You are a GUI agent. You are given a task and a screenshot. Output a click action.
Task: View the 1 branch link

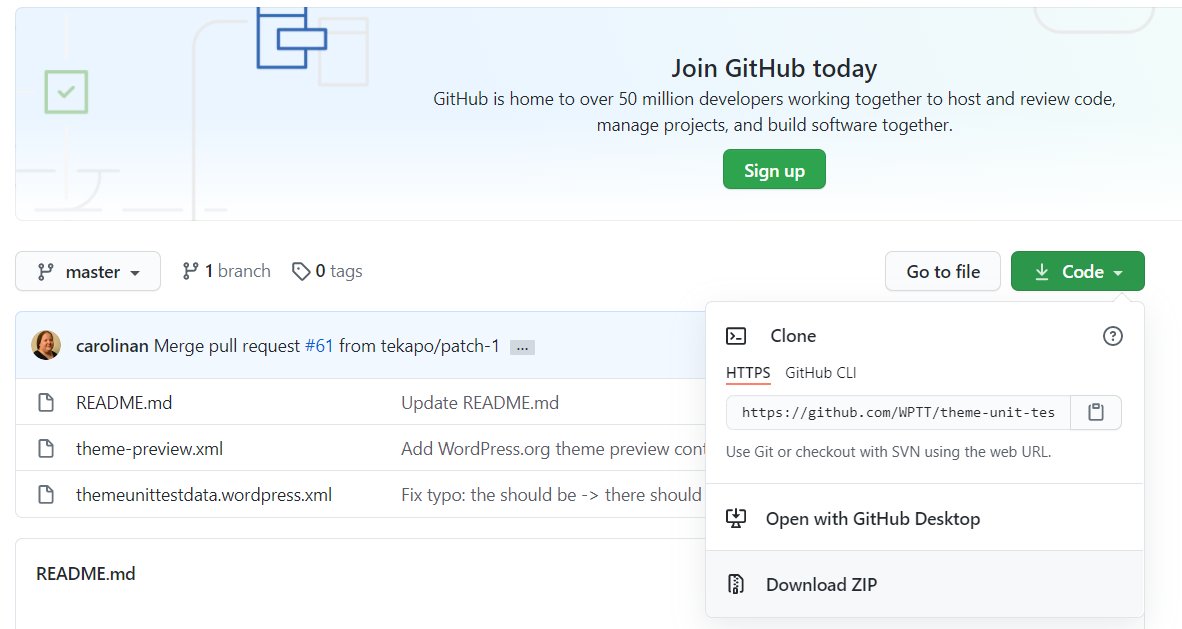click(226, 271)
